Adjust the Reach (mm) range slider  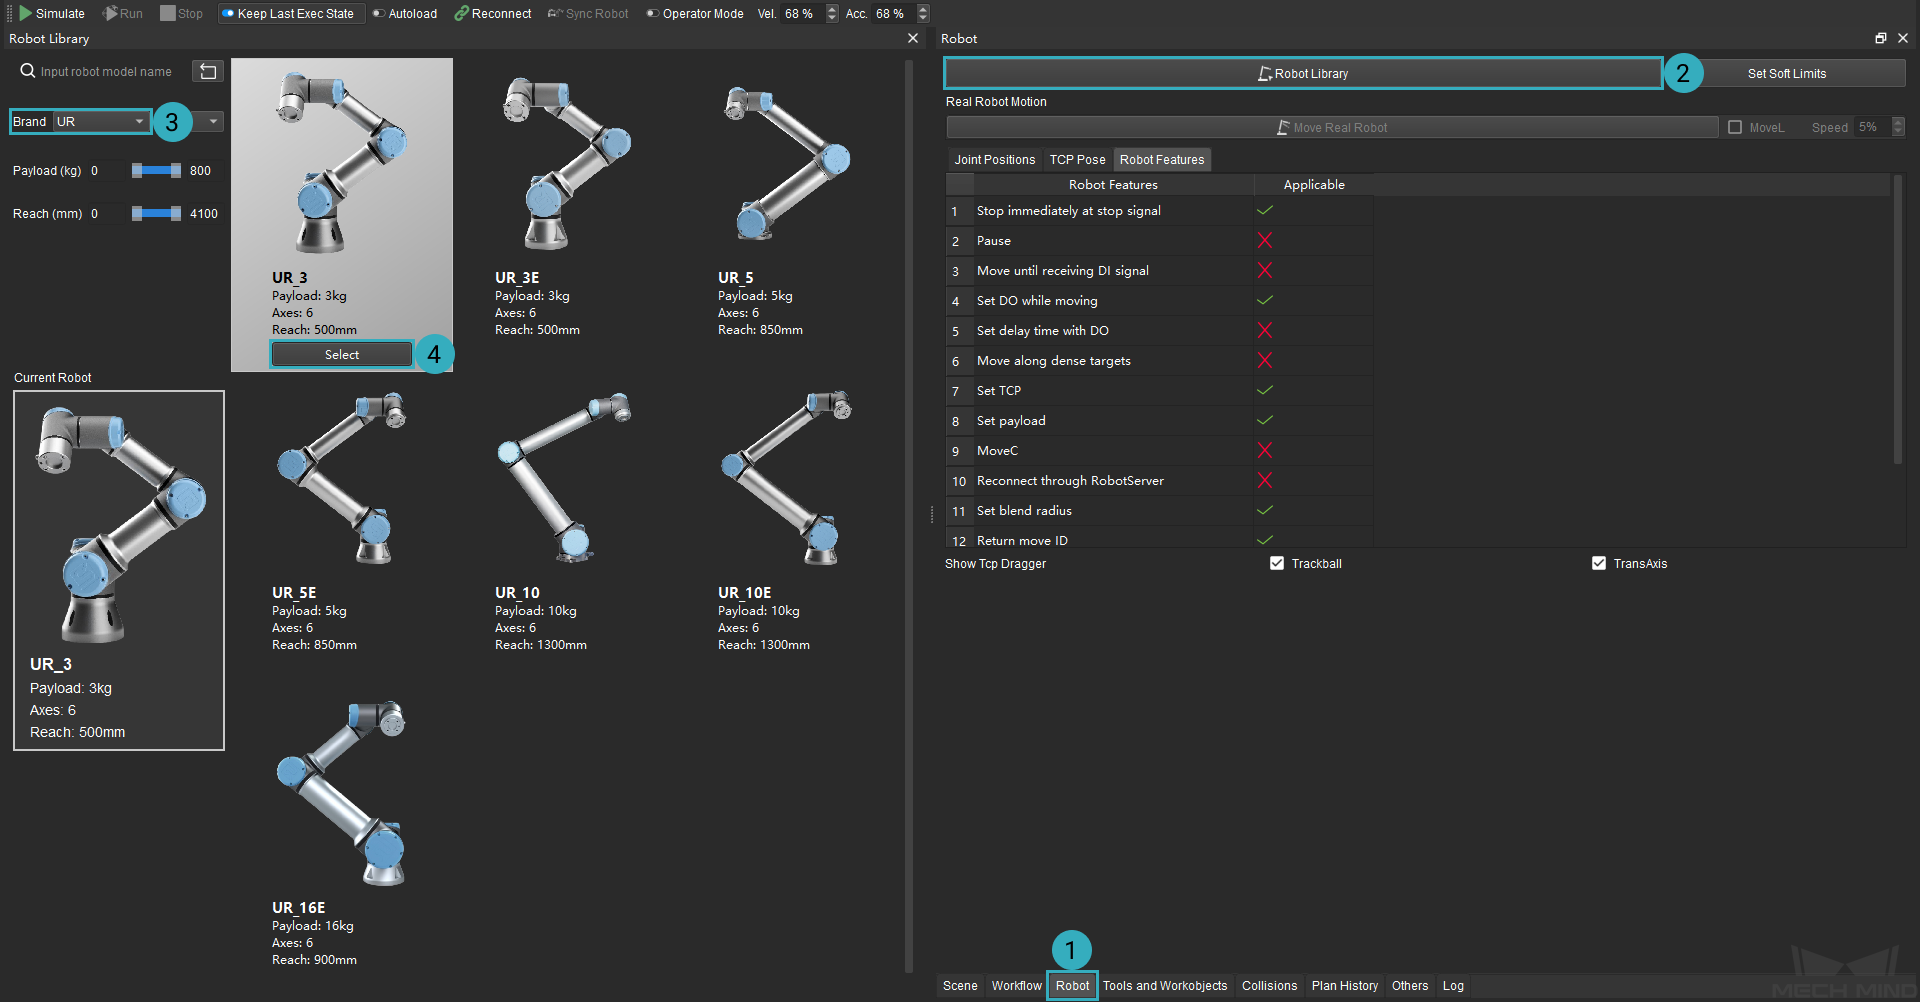tap(156, 214)
